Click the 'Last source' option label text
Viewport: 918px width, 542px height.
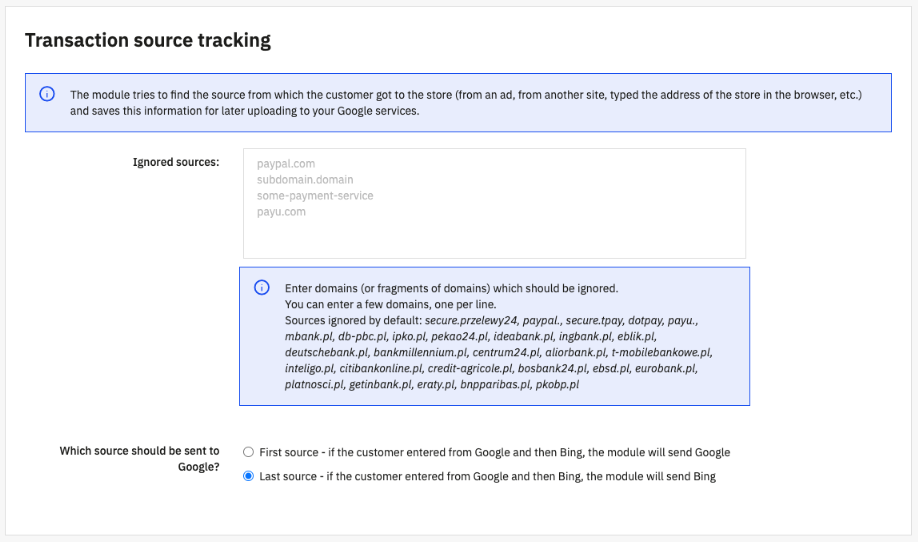(487, 477)
